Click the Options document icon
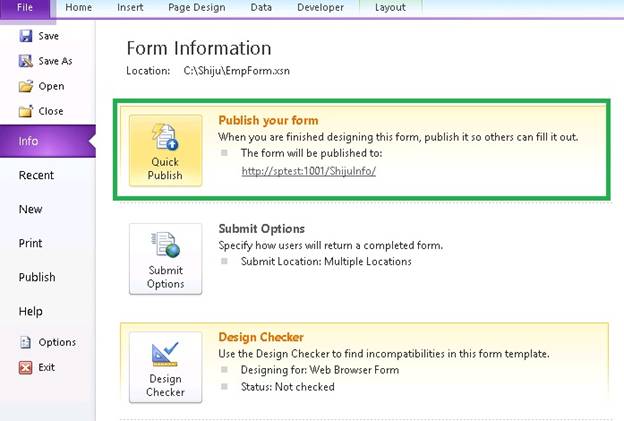This screenshot has height=421, width=624. [25, 342]
